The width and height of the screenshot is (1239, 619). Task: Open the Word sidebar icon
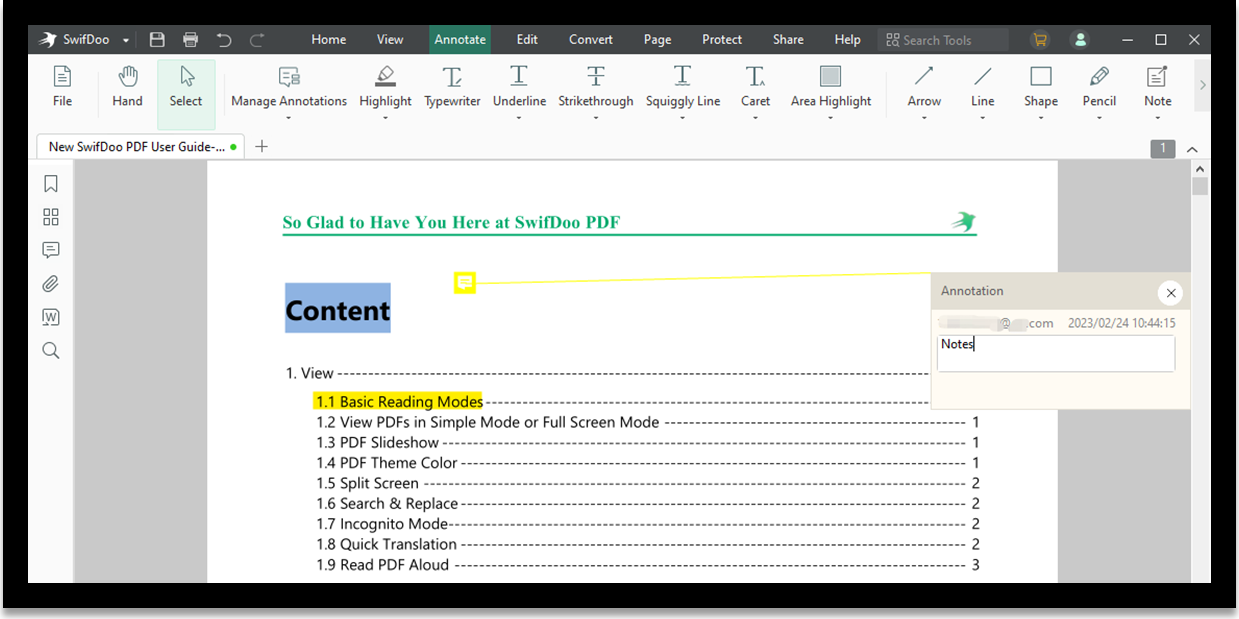[x=51, y=317]
